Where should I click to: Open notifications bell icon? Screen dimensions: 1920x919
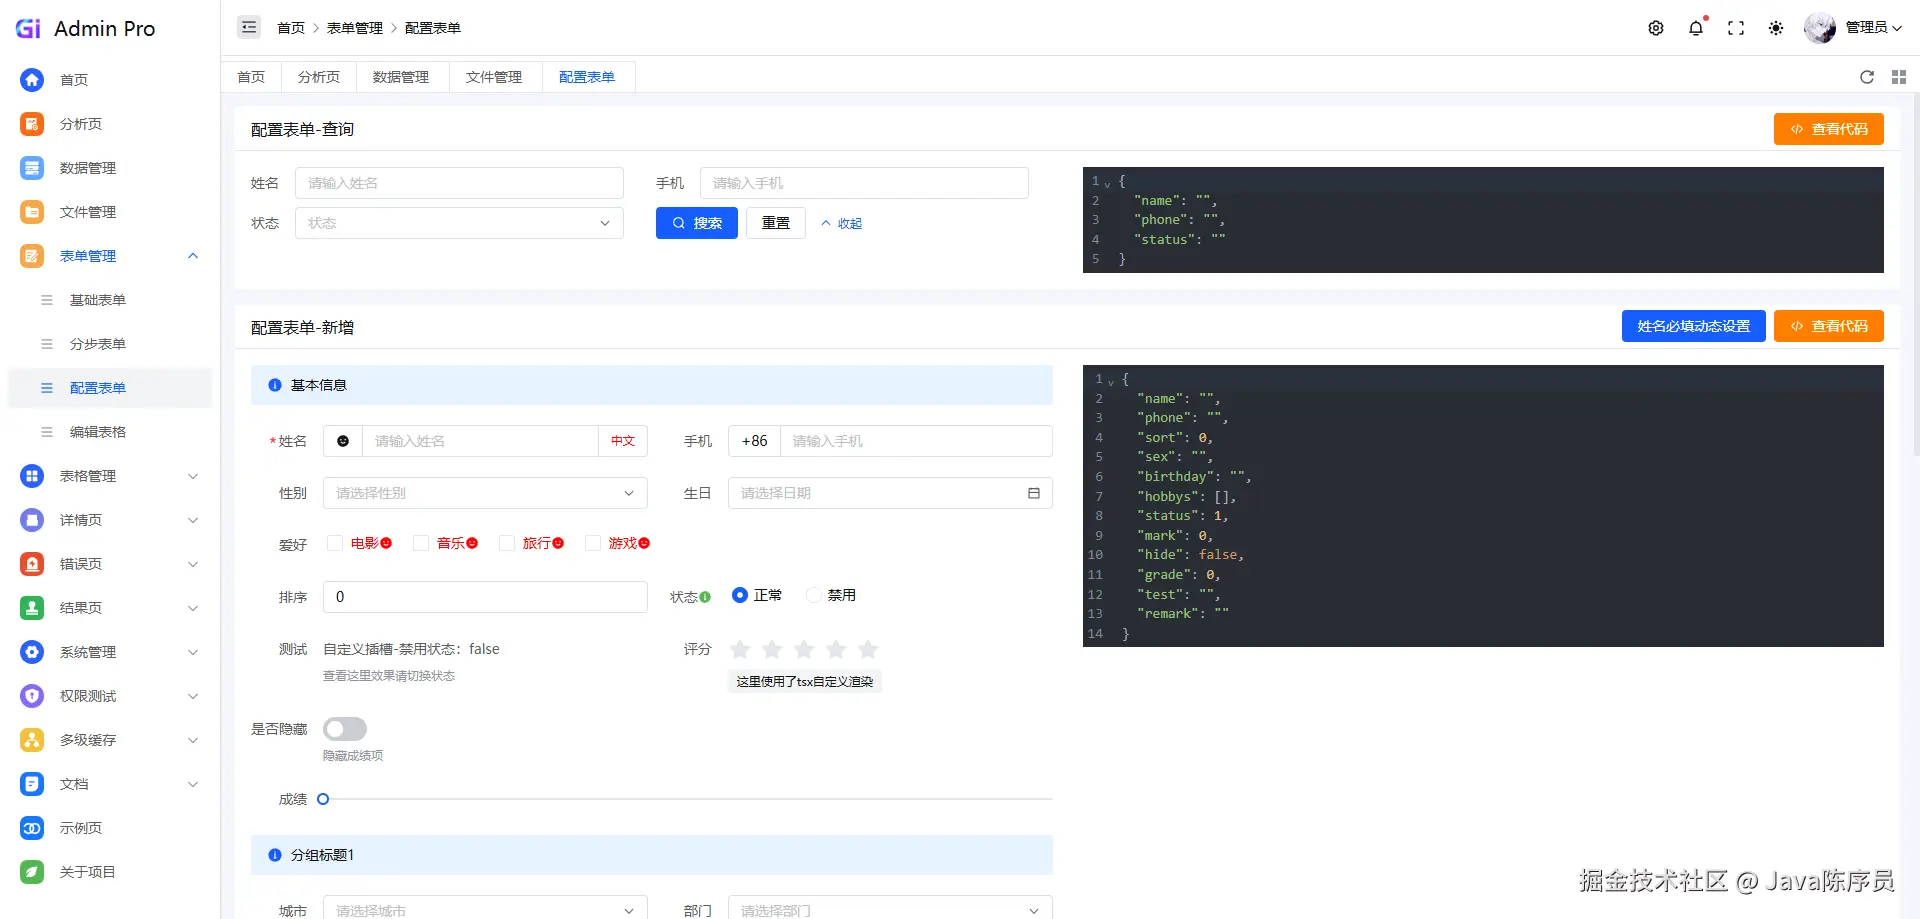1696,28
